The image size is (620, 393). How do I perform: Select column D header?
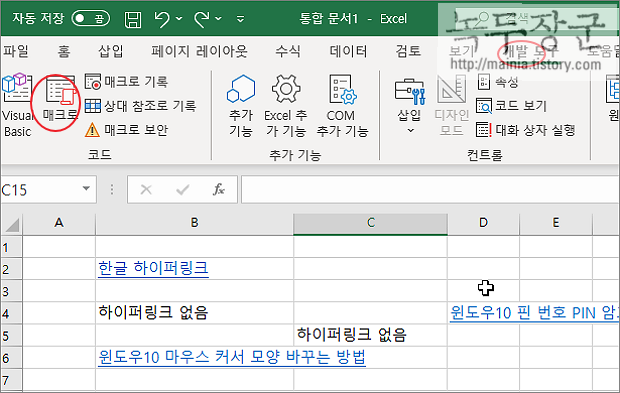tap(483, 223)
